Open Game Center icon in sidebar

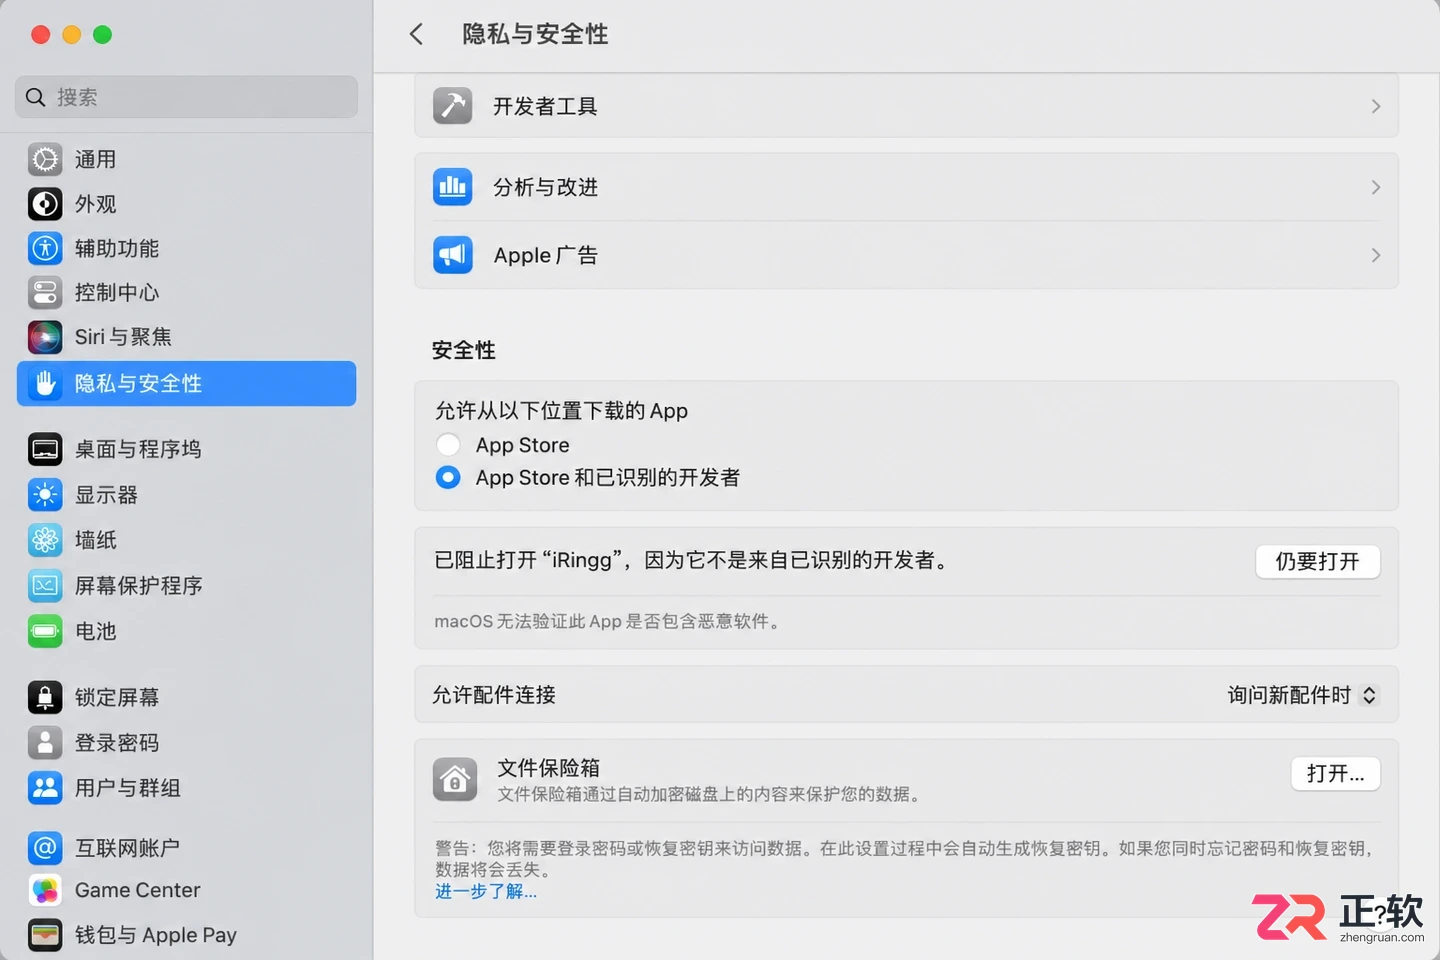(x=45, y=890)
